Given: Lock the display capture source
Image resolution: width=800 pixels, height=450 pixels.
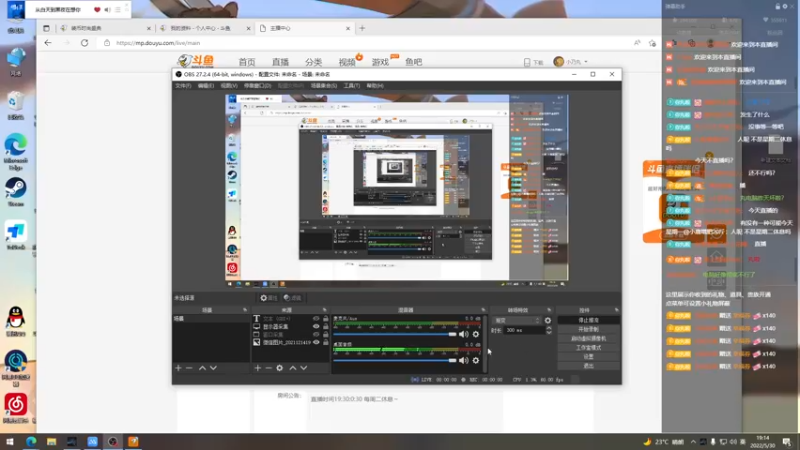Looking at the screenshot, I should pos(326,327).
